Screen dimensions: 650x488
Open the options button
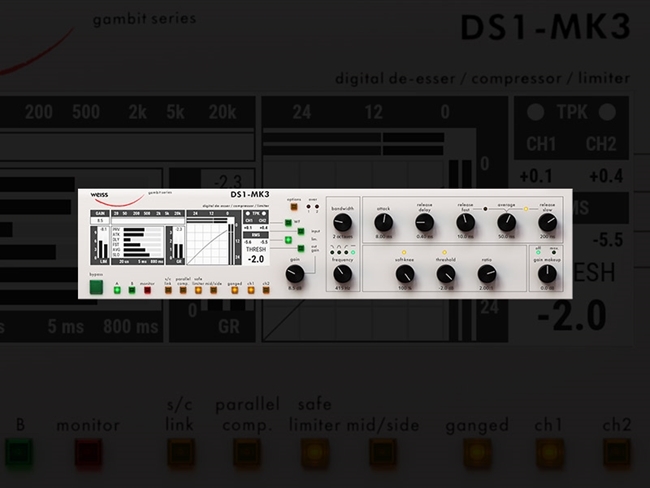pos(294,210)
